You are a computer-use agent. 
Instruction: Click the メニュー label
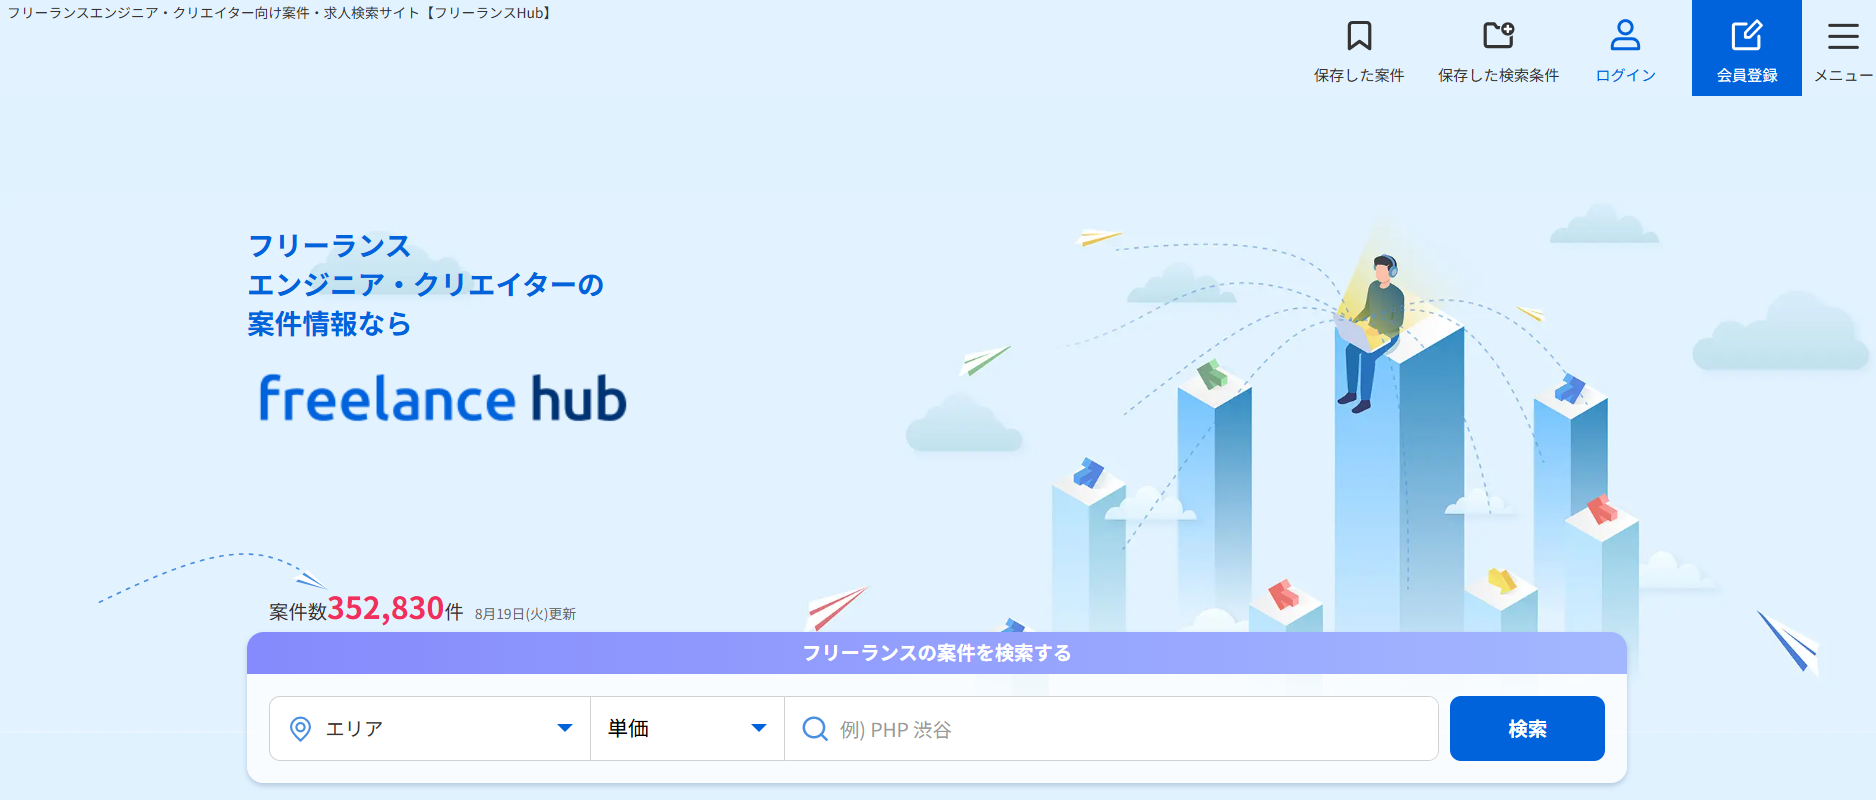click(x=1843, y=75)
